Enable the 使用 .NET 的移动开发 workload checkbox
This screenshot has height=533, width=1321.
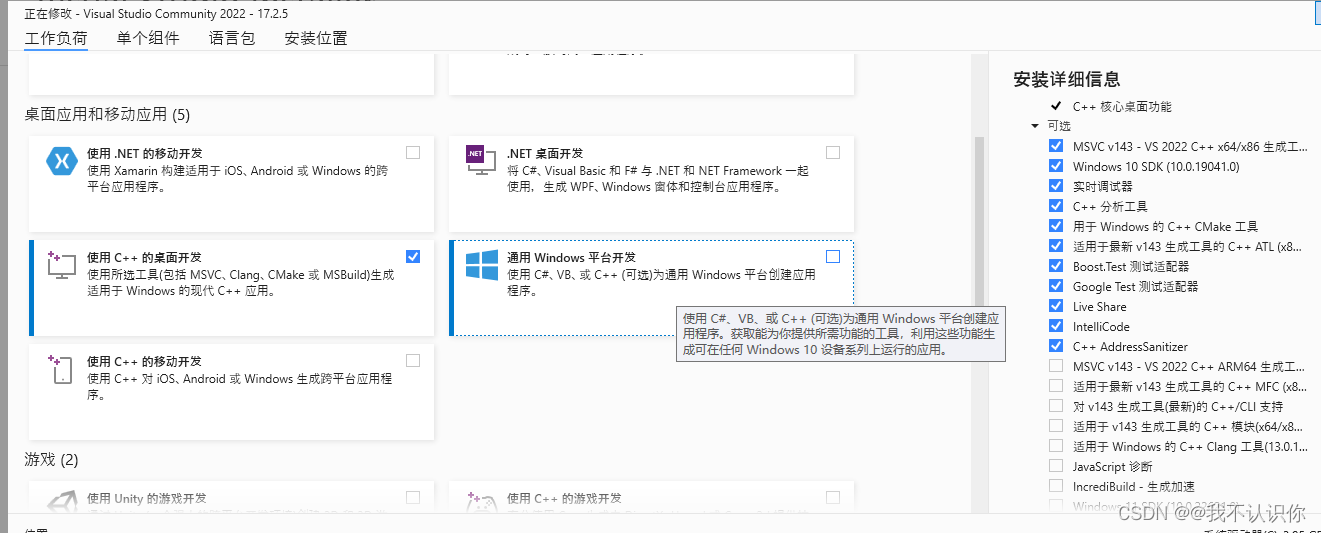tap(413, 153)
